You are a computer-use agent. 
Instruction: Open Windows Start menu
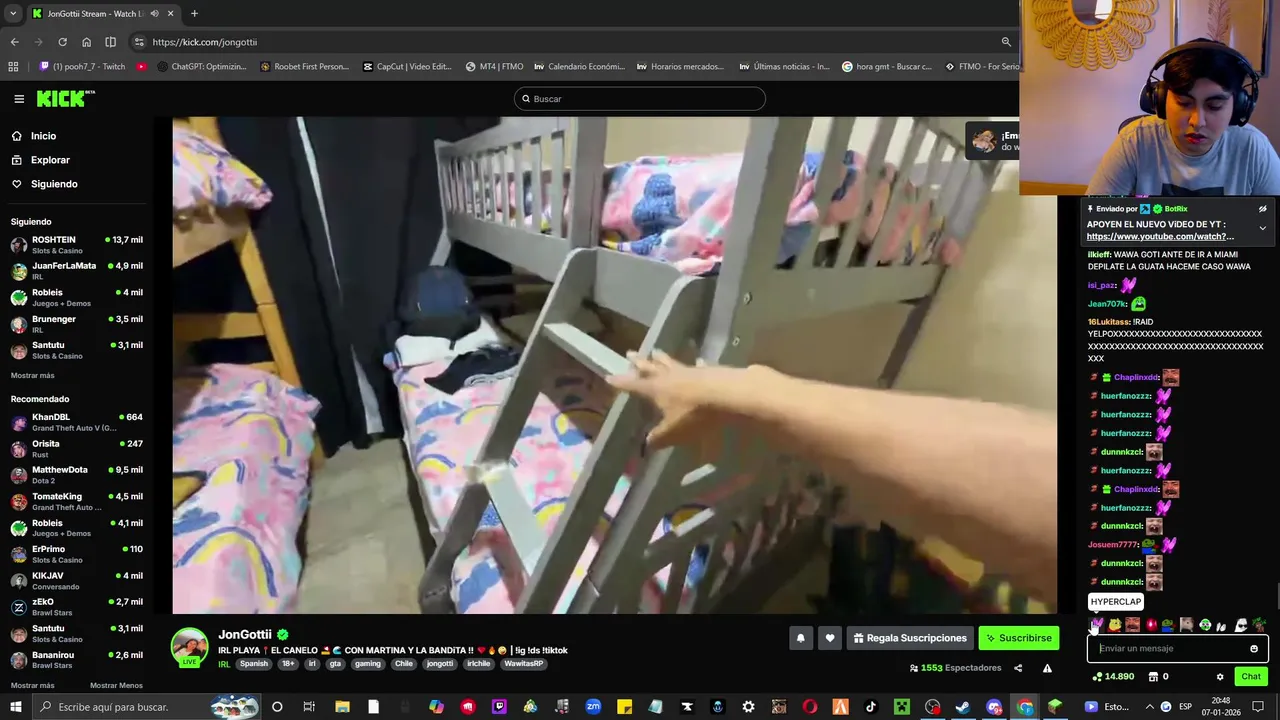[15, 707]
